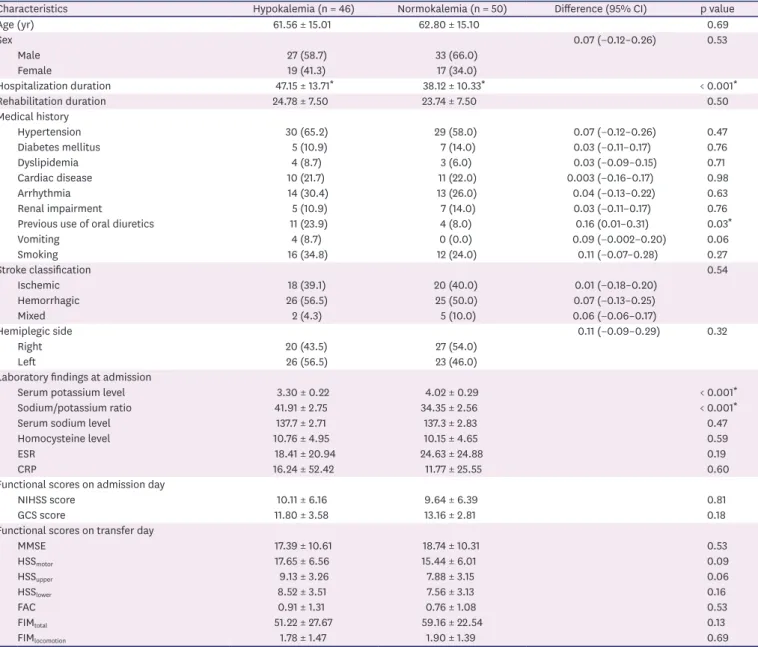Click the value '38.12 ± 10.33'

pos(453,86)
